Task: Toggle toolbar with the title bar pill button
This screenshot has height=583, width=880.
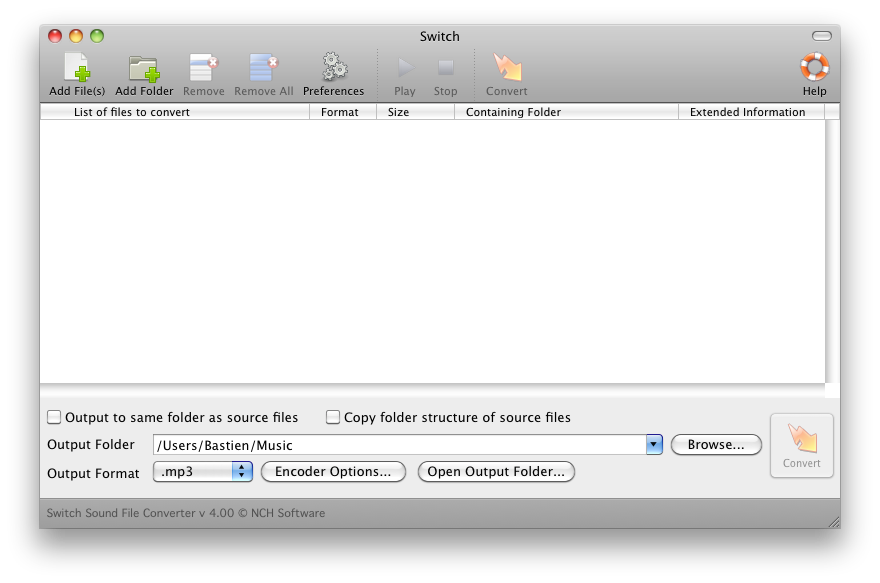Action: pos(822,36)
